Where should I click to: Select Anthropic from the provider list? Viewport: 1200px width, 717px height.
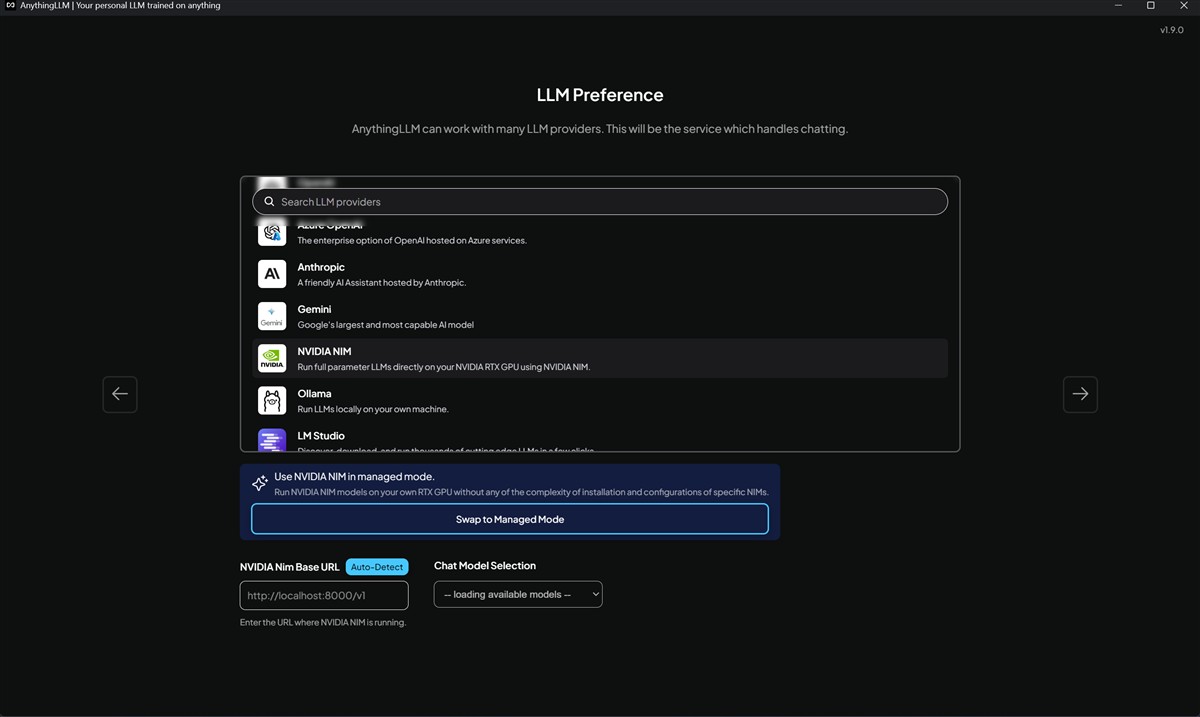600,274
